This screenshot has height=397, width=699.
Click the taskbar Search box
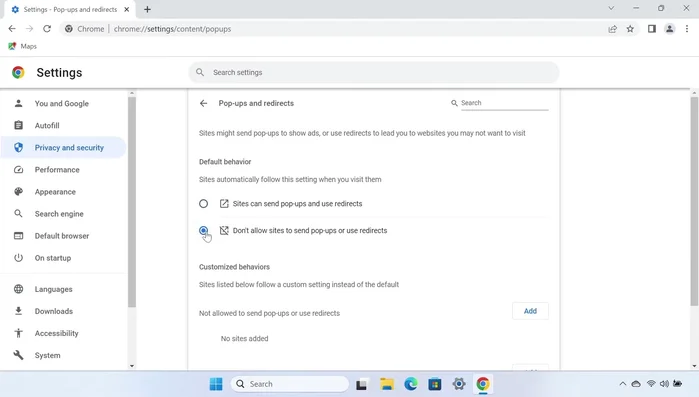pyautogui.click(x=290, y=384)
